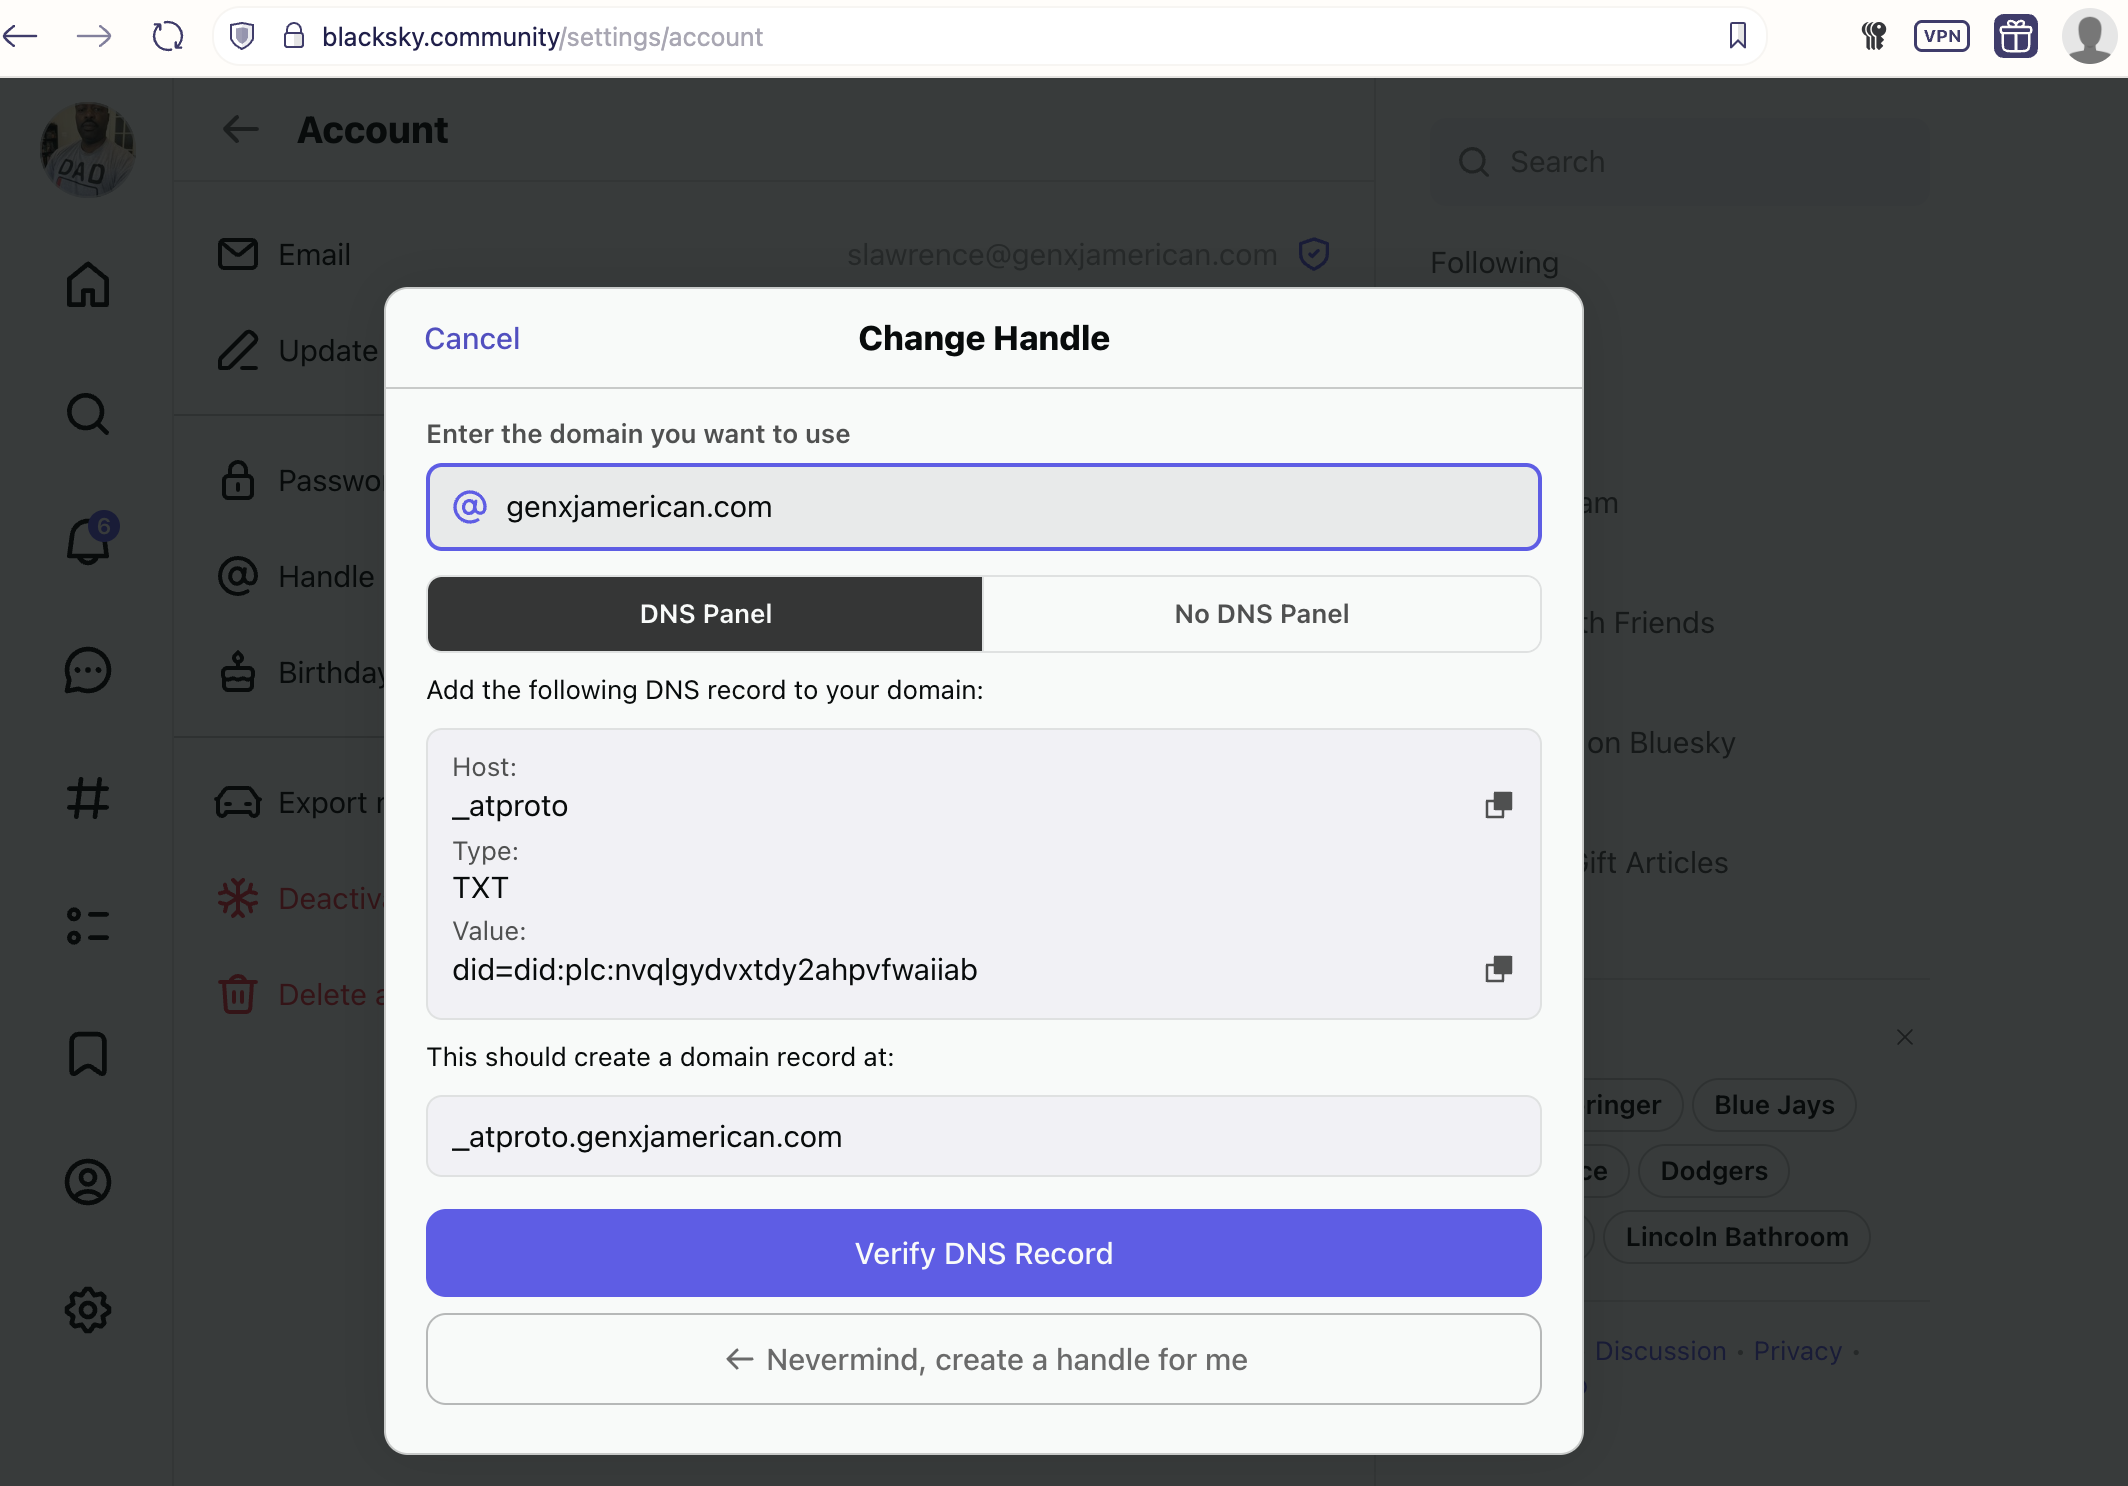This screenshot has height=1486, width=2128.
Task: Switch to the No DNS Panel tab
Action: tap(1260, 613)
